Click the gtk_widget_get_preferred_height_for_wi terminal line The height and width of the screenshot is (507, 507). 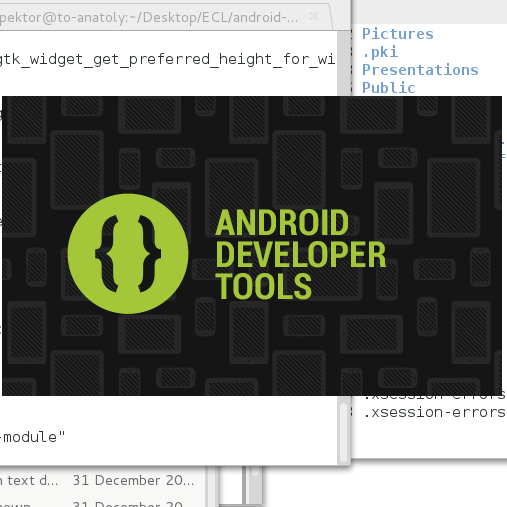(x=167, y=59)
